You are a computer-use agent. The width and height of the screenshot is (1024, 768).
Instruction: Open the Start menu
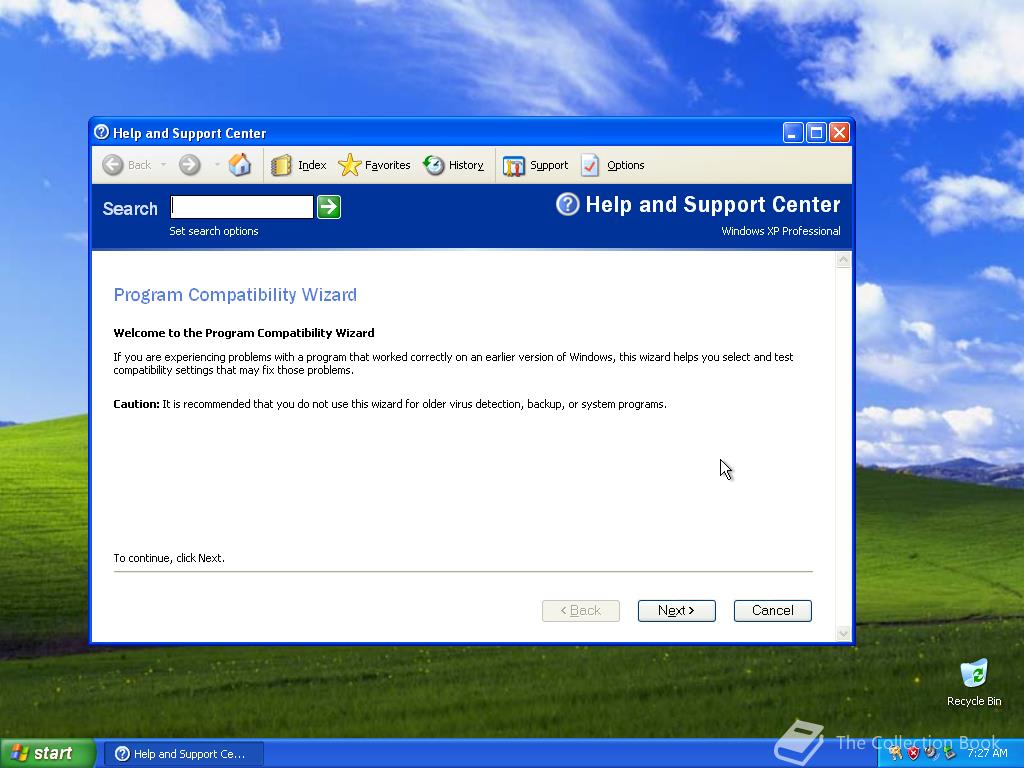[47, 754]
